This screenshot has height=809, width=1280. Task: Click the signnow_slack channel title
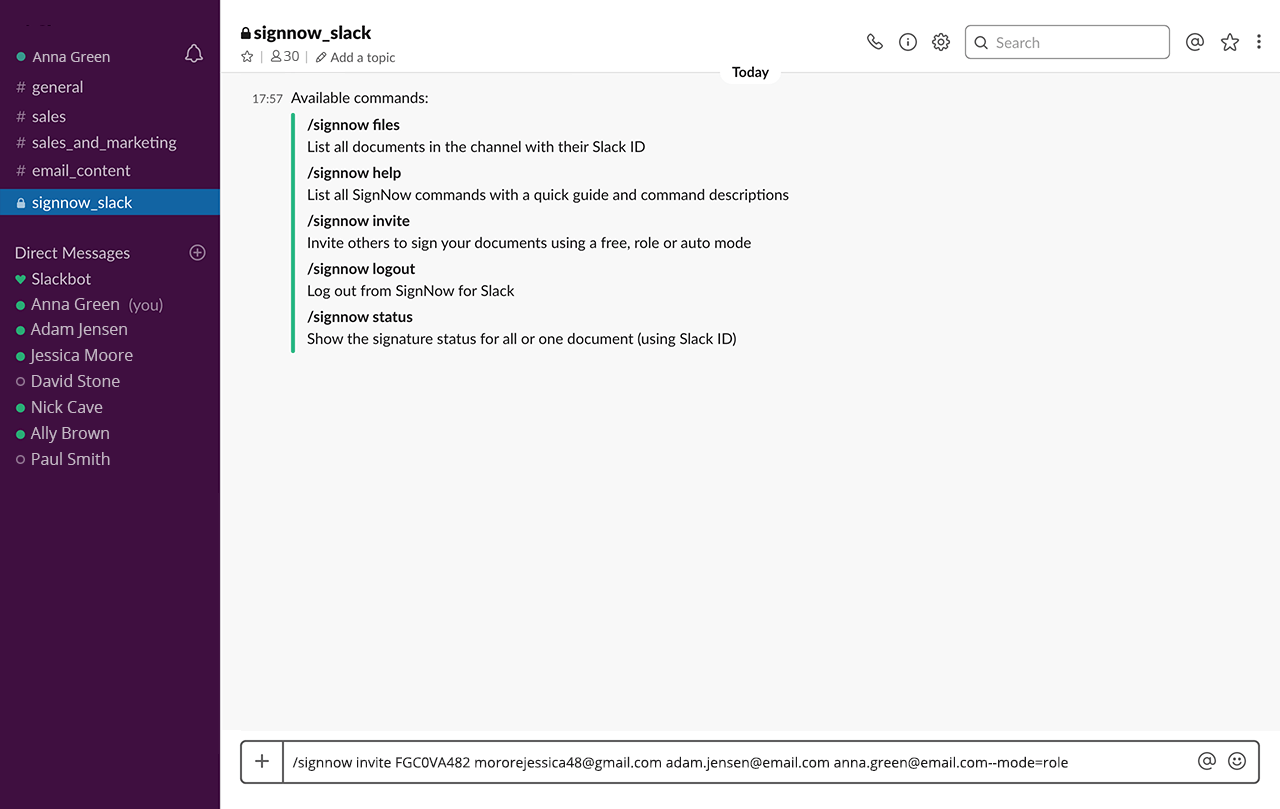pyautogui.click(x=312, y=33)
